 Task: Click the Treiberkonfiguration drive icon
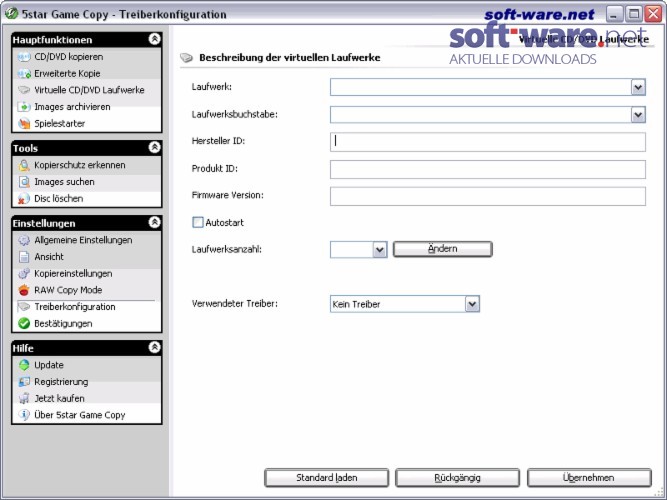pos(24,307)
